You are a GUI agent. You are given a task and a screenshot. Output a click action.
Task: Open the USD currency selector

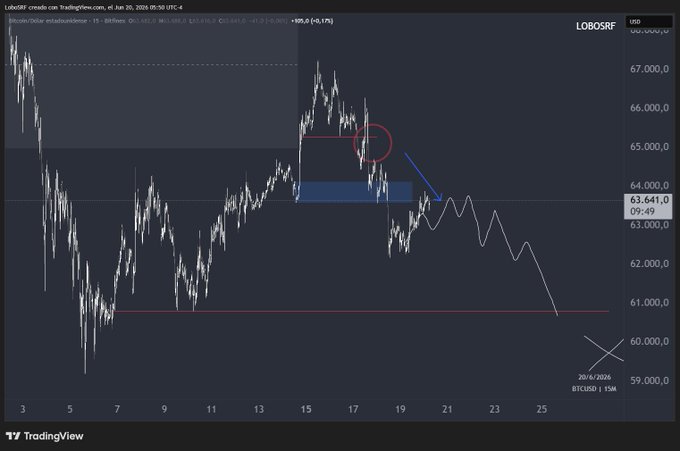point(648,21)
